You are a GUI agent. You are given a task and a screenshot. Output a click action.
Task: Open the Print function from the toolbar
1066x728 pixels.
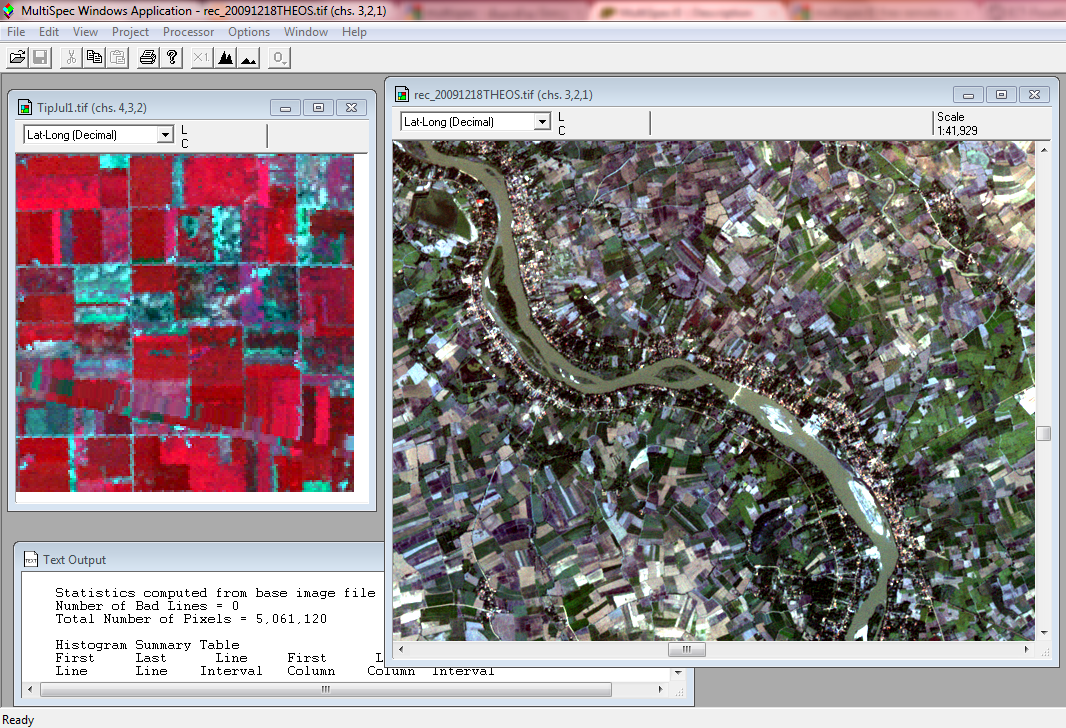click(146, 57)
